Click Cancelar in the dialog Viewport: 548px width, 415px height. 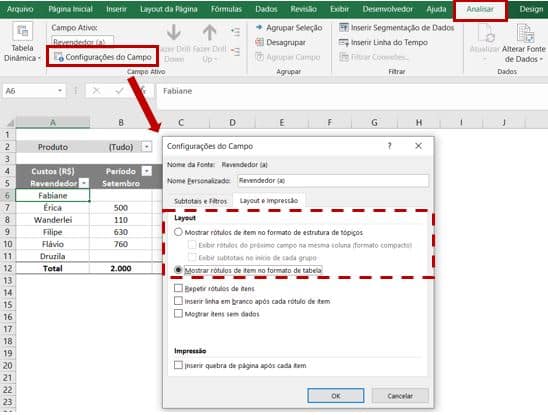[x=400, y=396]
